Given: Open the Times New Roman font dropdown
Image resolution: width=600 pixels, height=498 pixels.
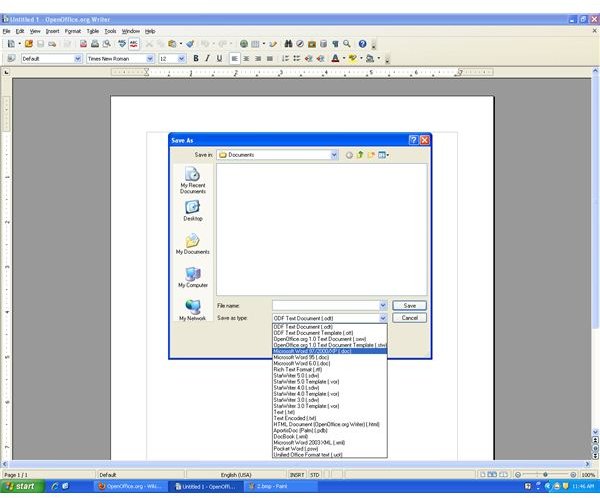Looking at the screenshot, I should (150, 59).
